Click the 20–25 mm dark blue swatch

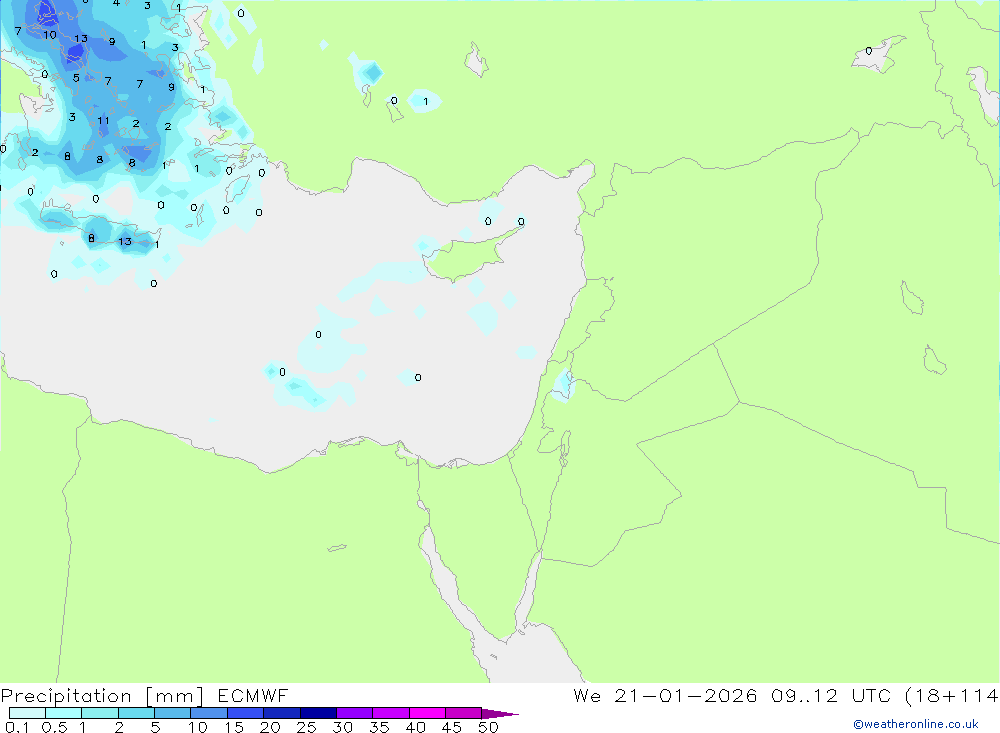281,713
